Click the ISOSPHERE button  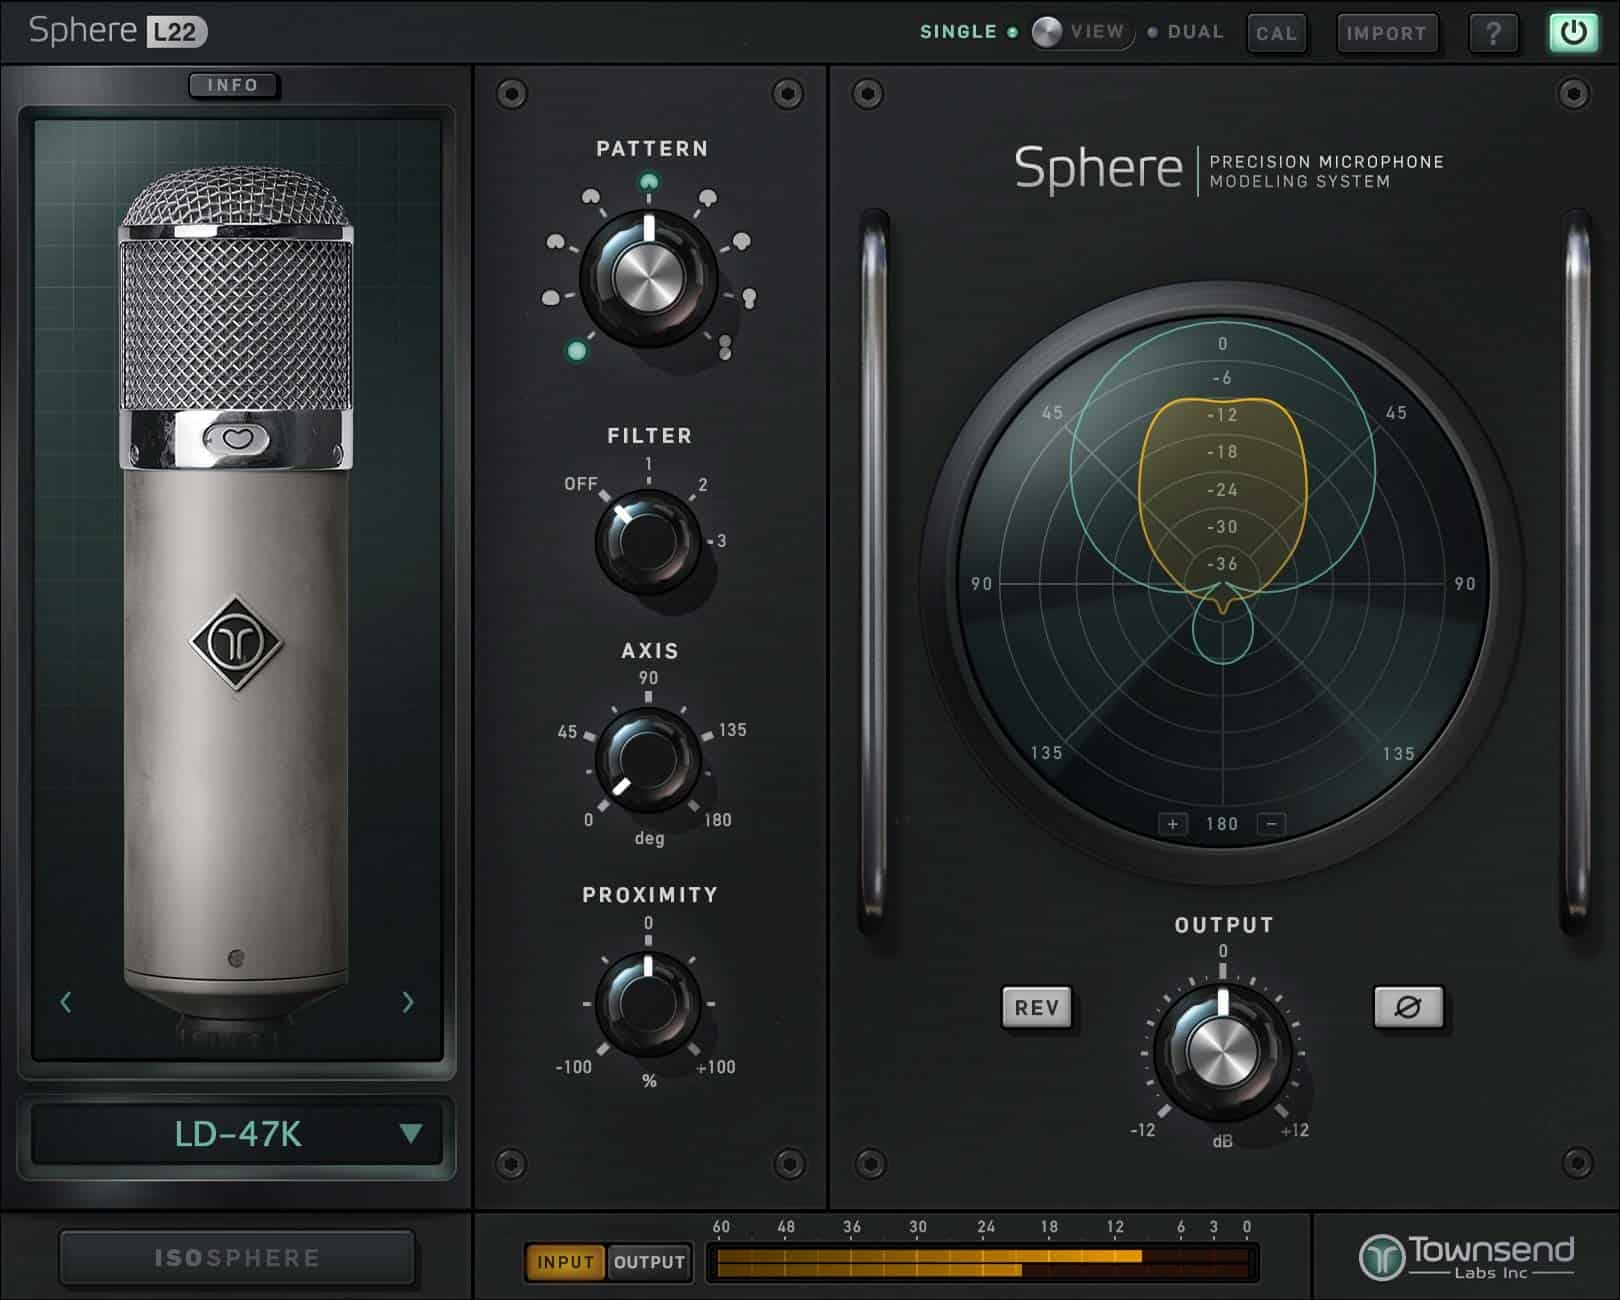[x=237, y=1258]
